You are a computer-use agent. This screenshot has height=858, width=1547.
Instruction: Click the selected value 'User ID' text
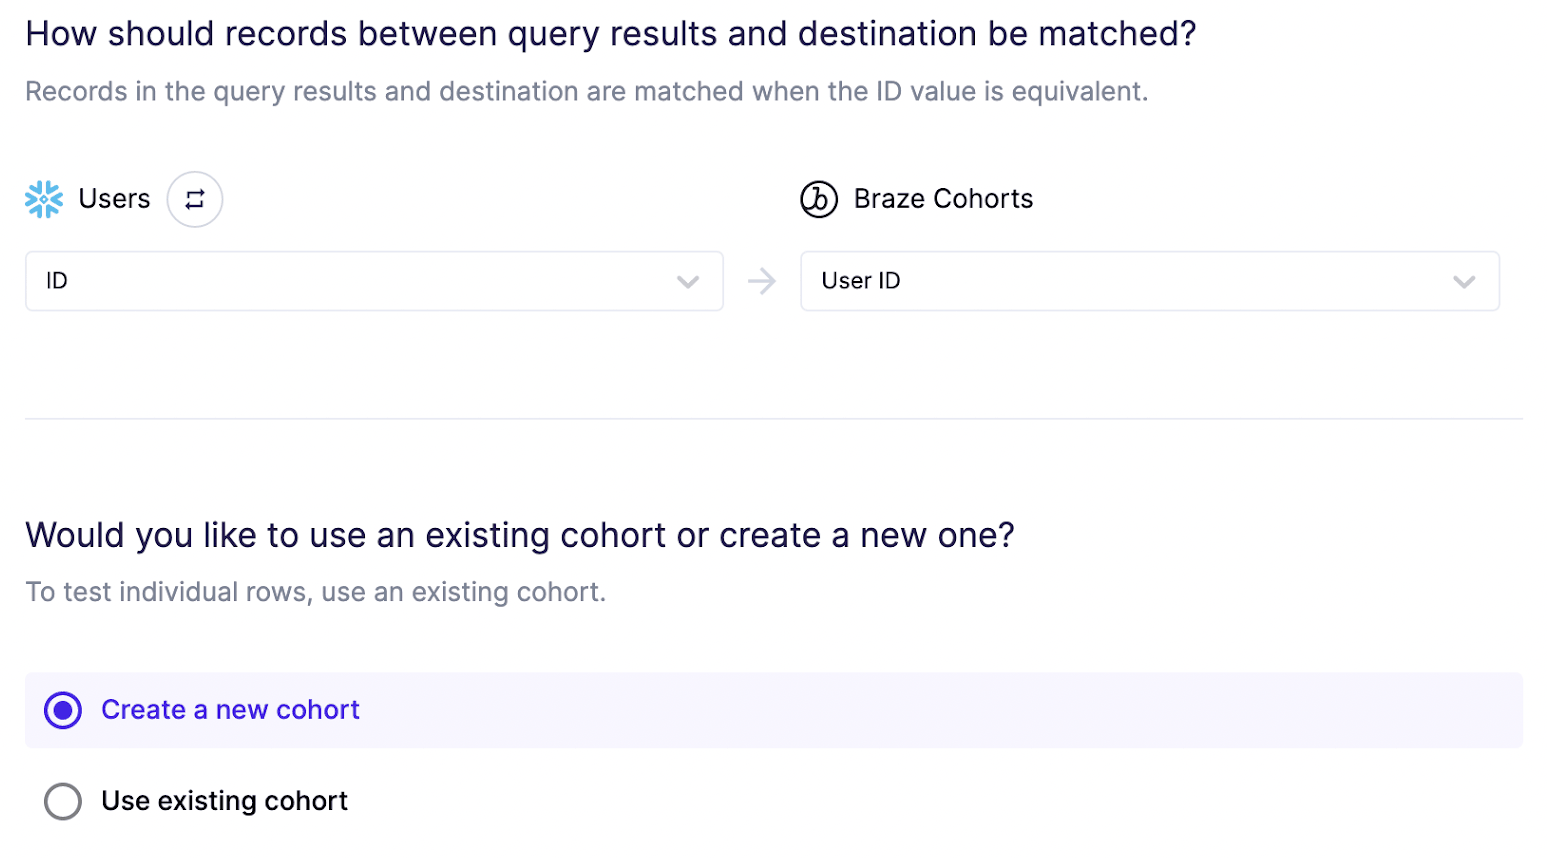coord(861,281)
